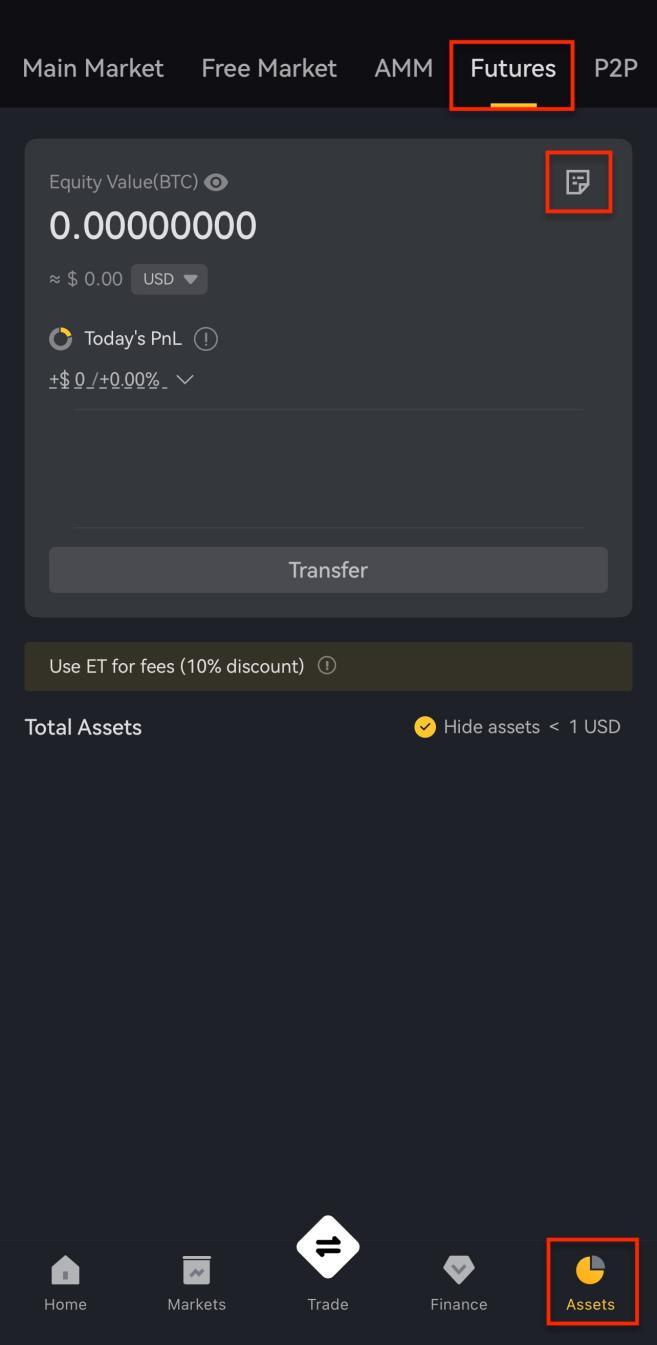Open the Today's PnL donut chart icon
657x1345 pixels.
coord(61,339)
